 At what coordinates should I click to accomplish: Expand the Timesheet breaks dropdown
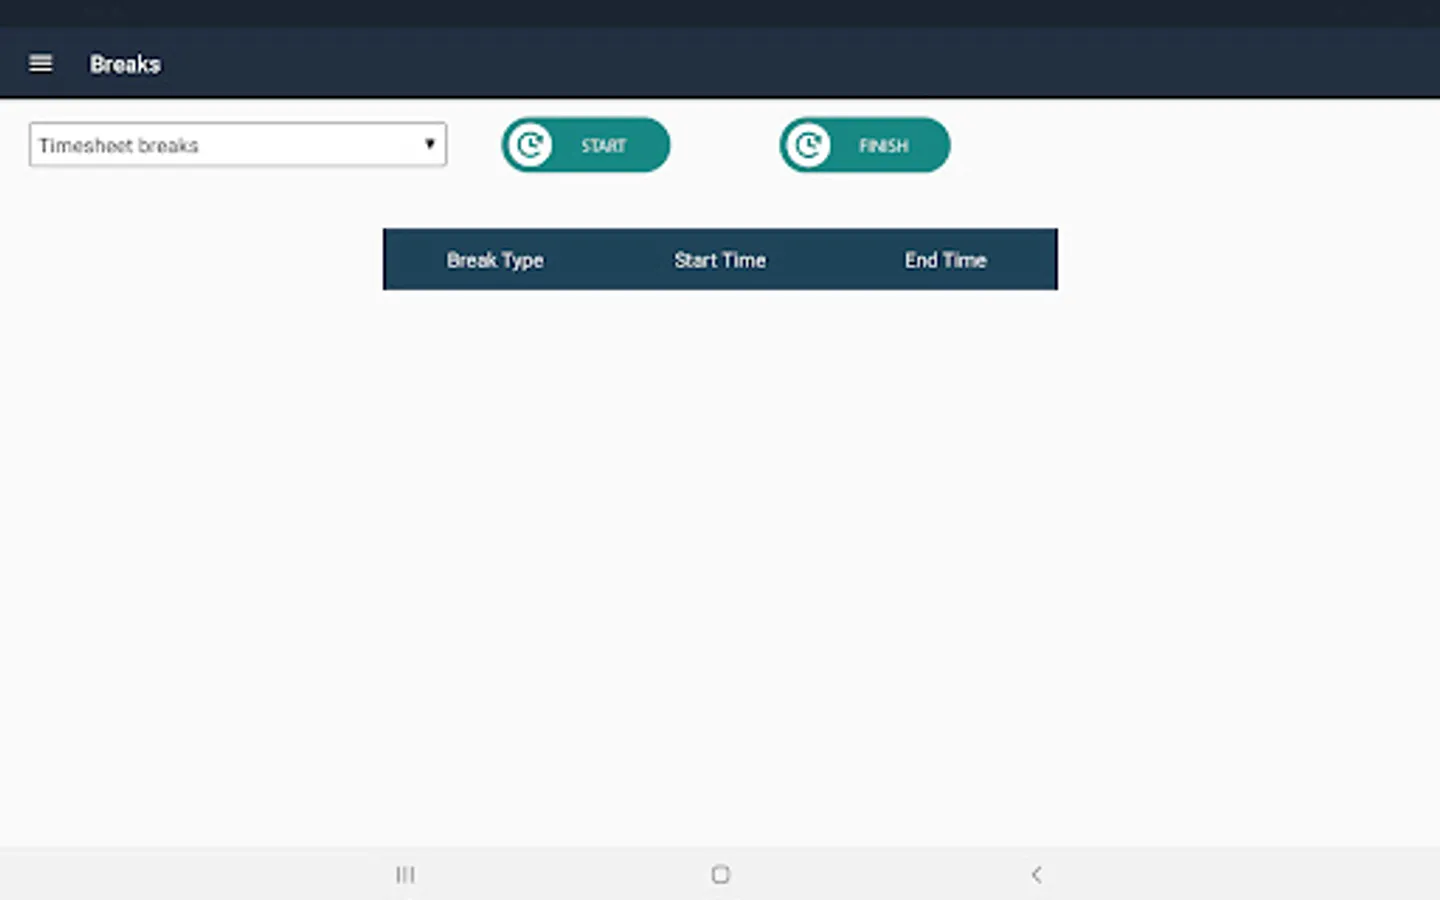coord(238,145)
